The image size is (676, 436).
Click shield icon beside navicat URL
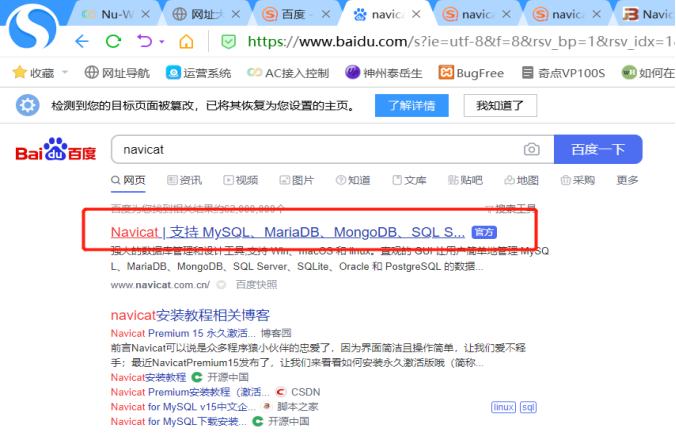221,285
